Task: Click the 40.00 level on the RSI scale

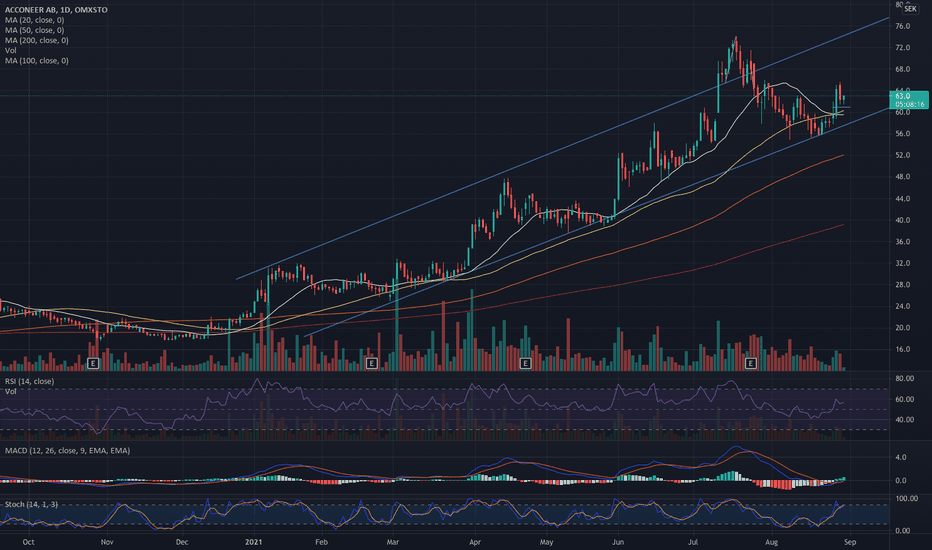Action: 904,419
